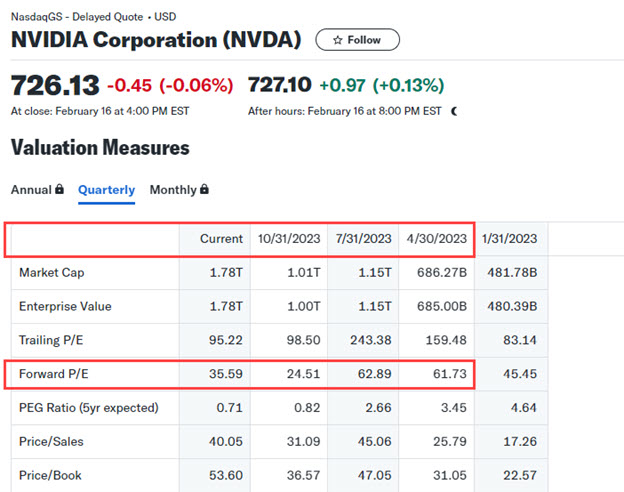Click the Price/Sales row label
This screenshot has width=624, height=492.
pyautogui.click(x=51, y=441)
